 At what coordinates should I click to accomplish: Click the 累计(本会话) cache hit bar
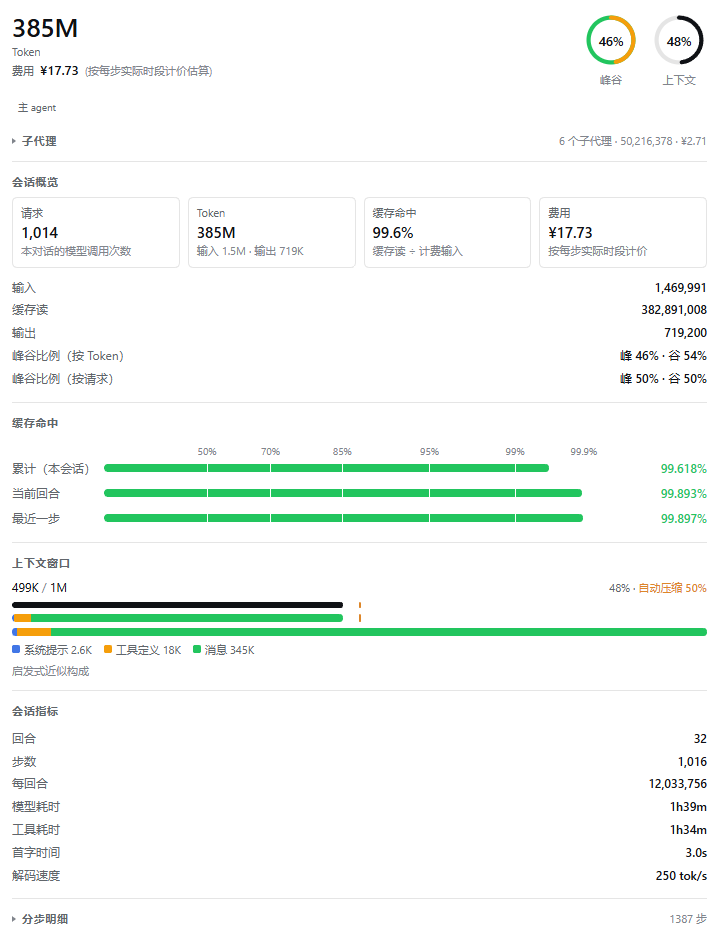pyautogui.click(x=326, y=468)
